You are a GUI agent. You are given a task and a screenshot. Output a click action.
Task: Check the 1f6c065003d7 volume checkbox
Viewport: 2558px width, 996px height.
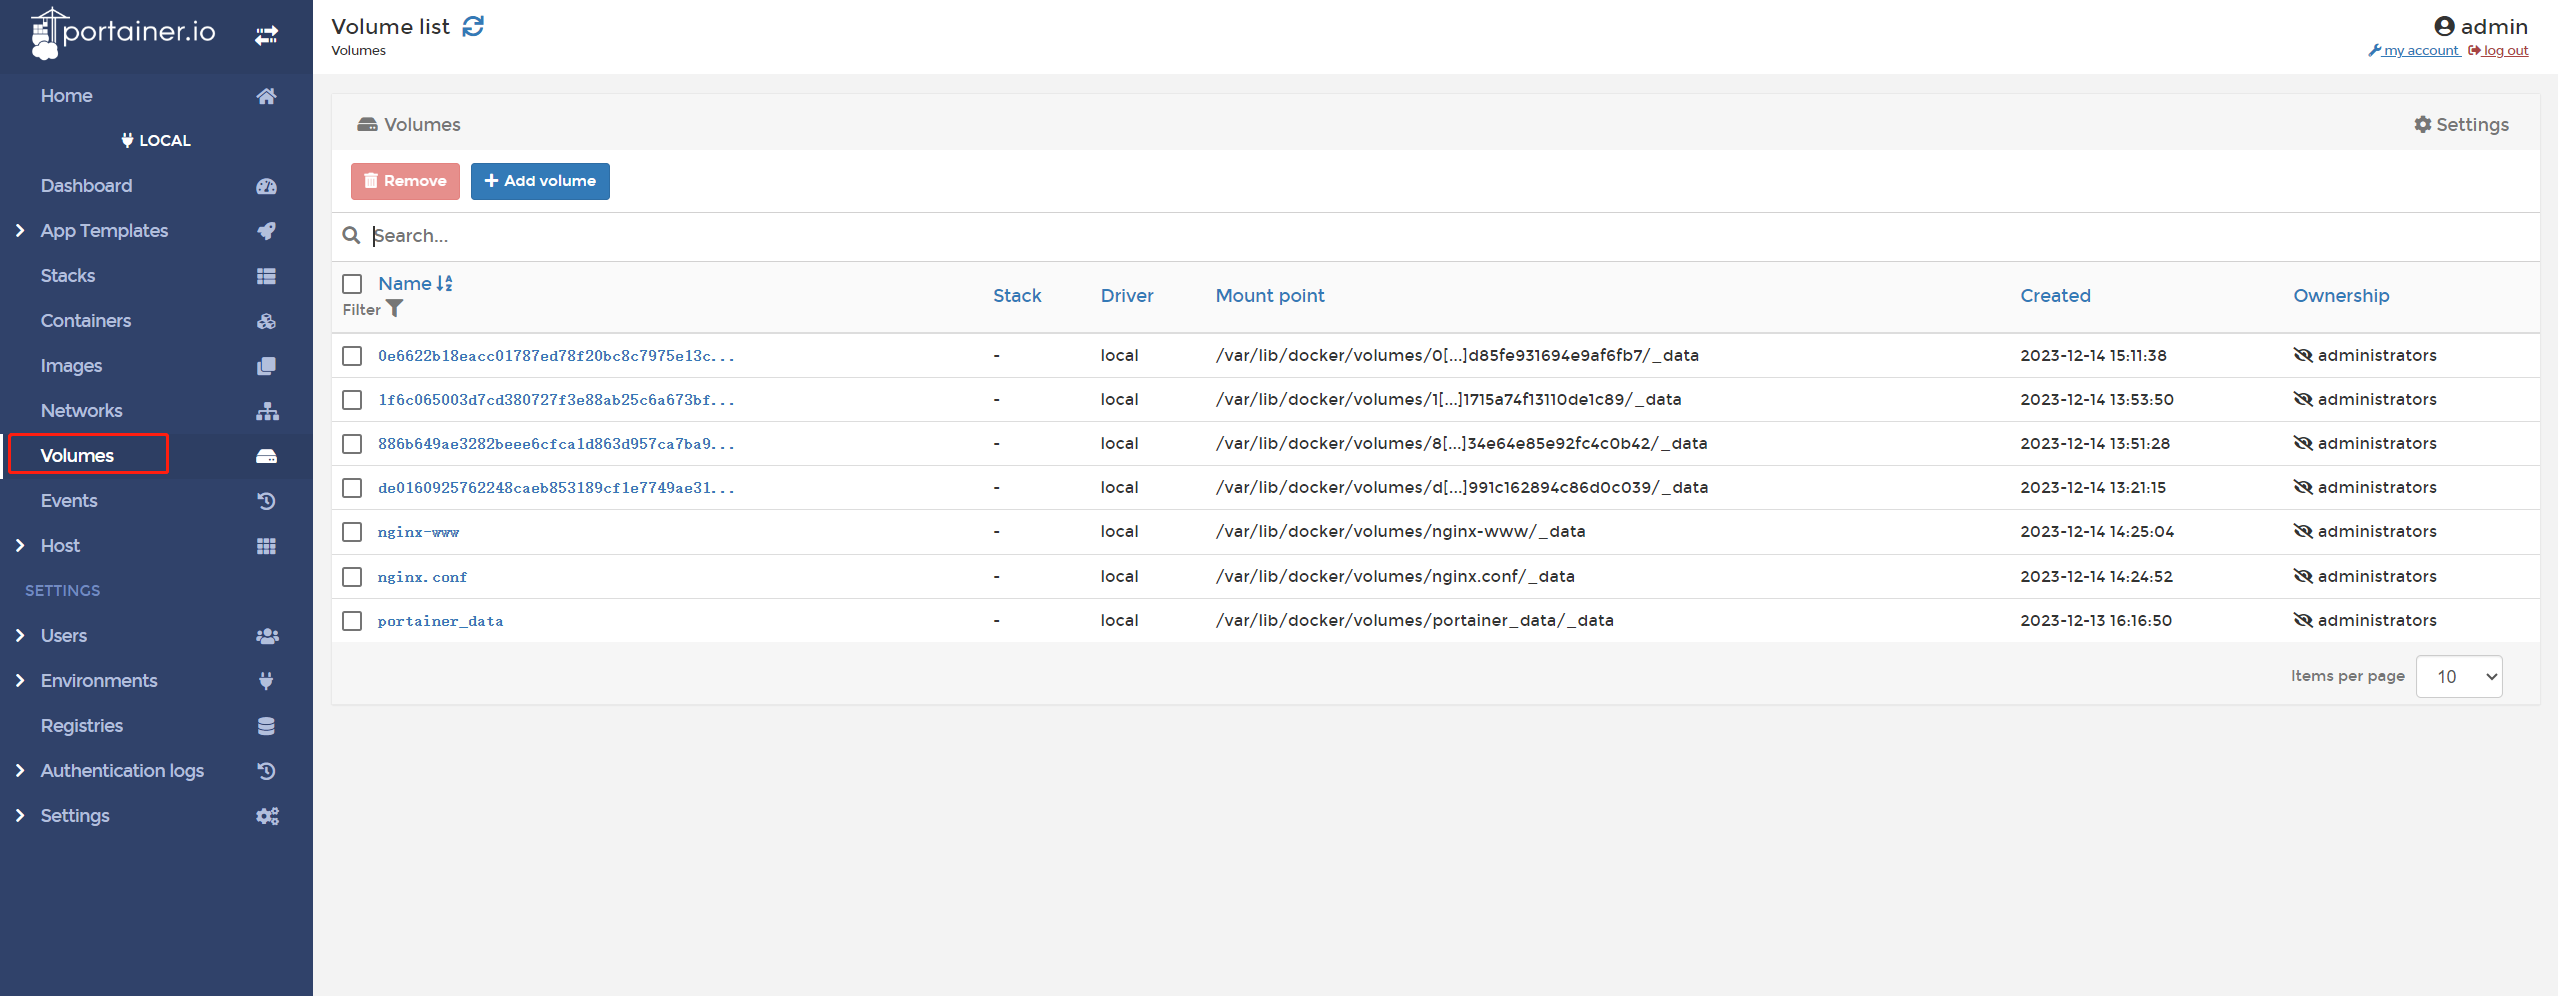[352, 400]
